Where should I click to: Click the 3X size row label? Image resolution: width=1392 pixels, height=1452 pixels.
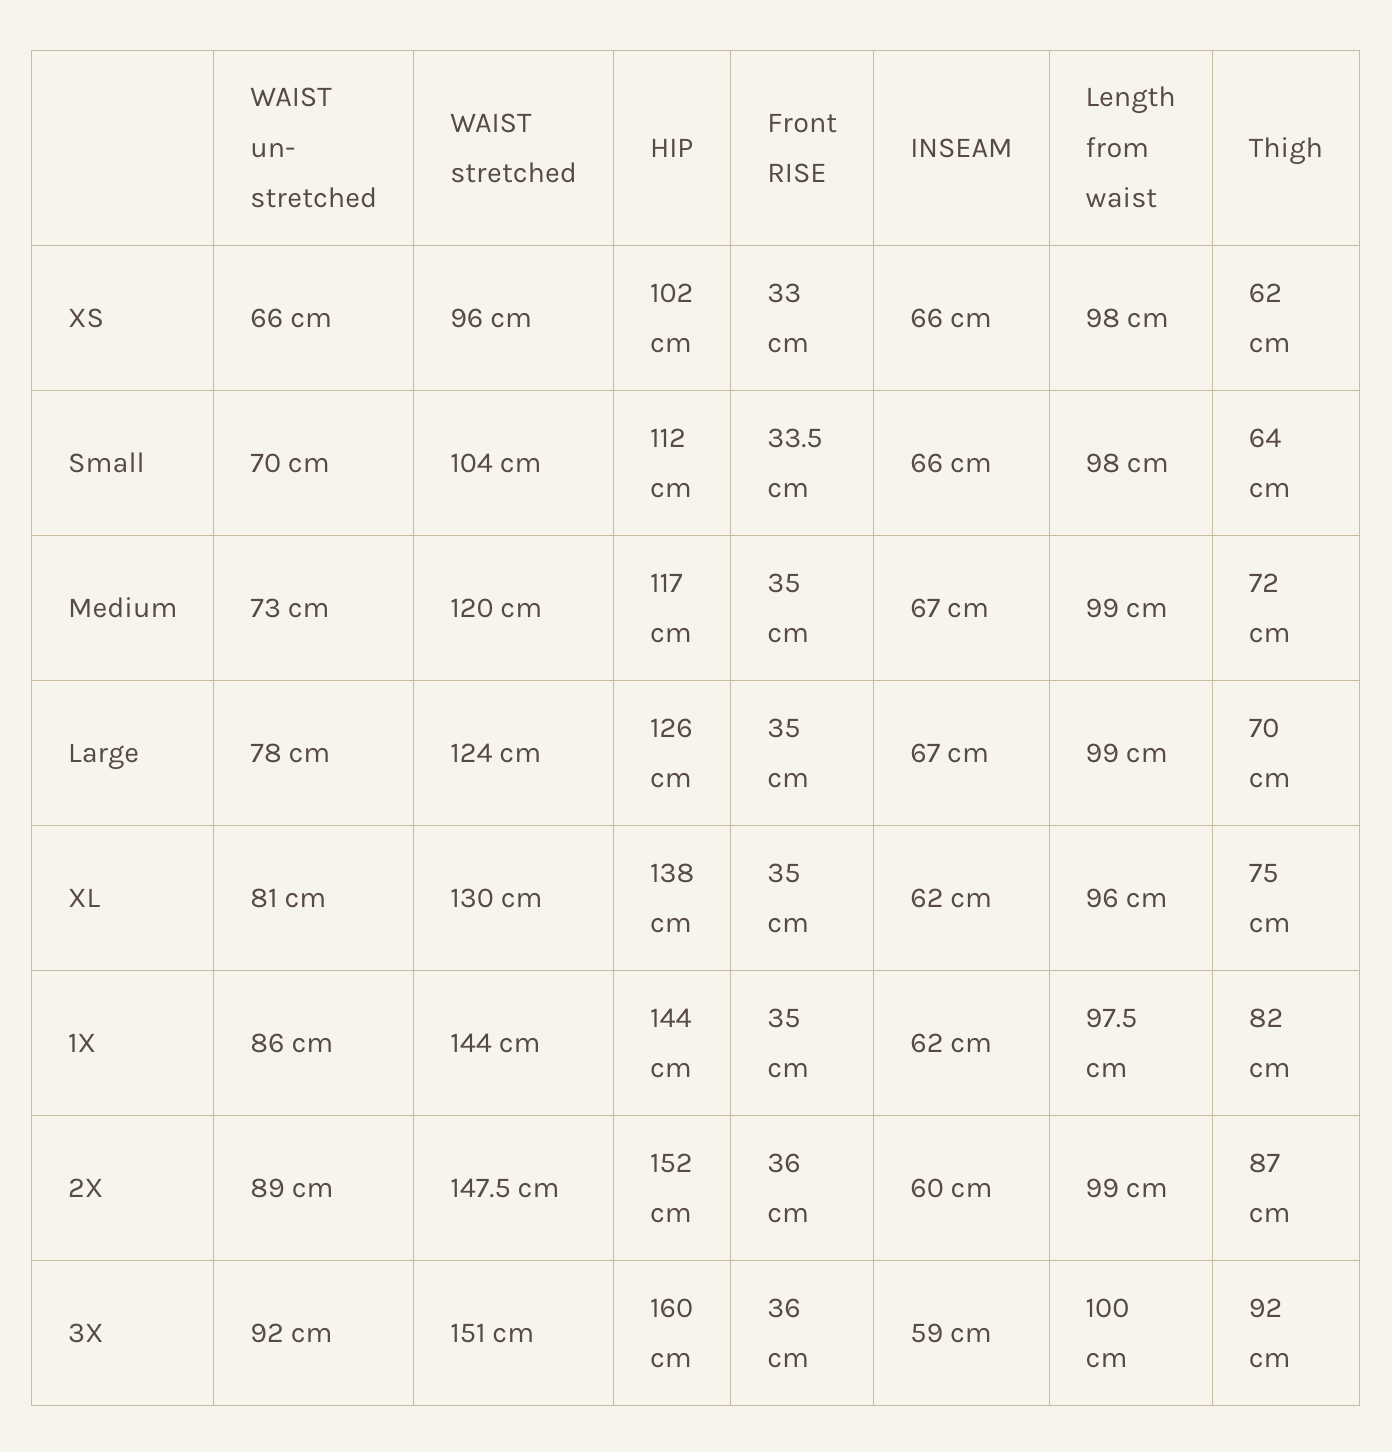pyautogui.click(x=85, y=1333)
